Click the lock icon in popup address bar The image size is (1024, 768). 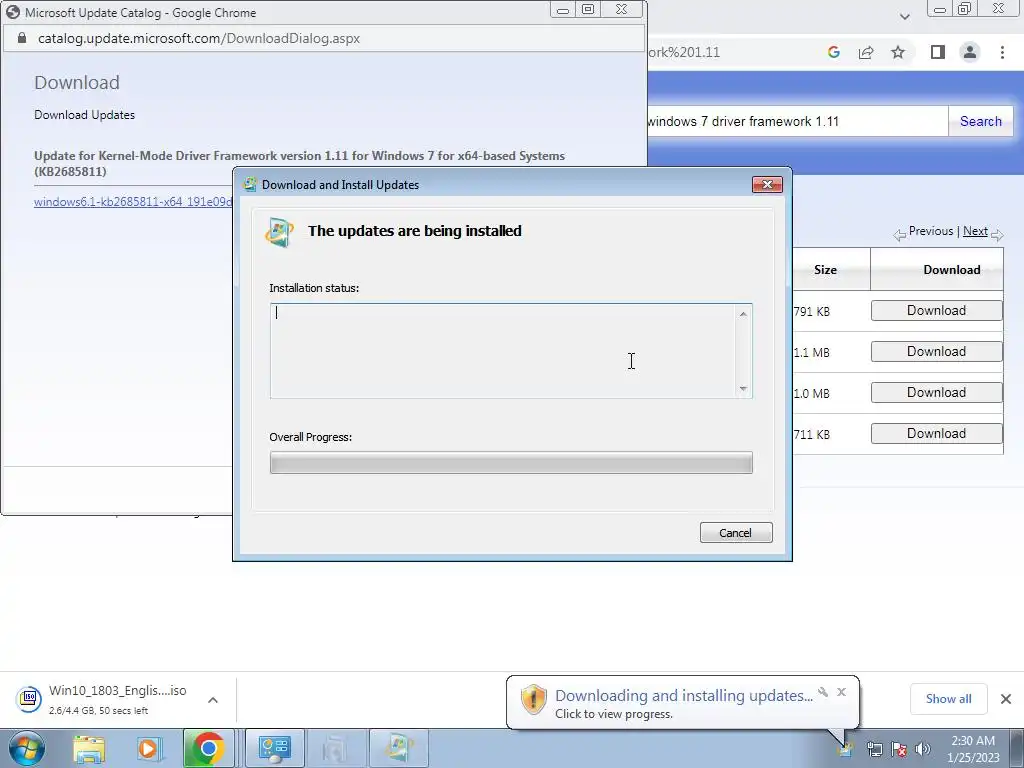click(22, 39)
